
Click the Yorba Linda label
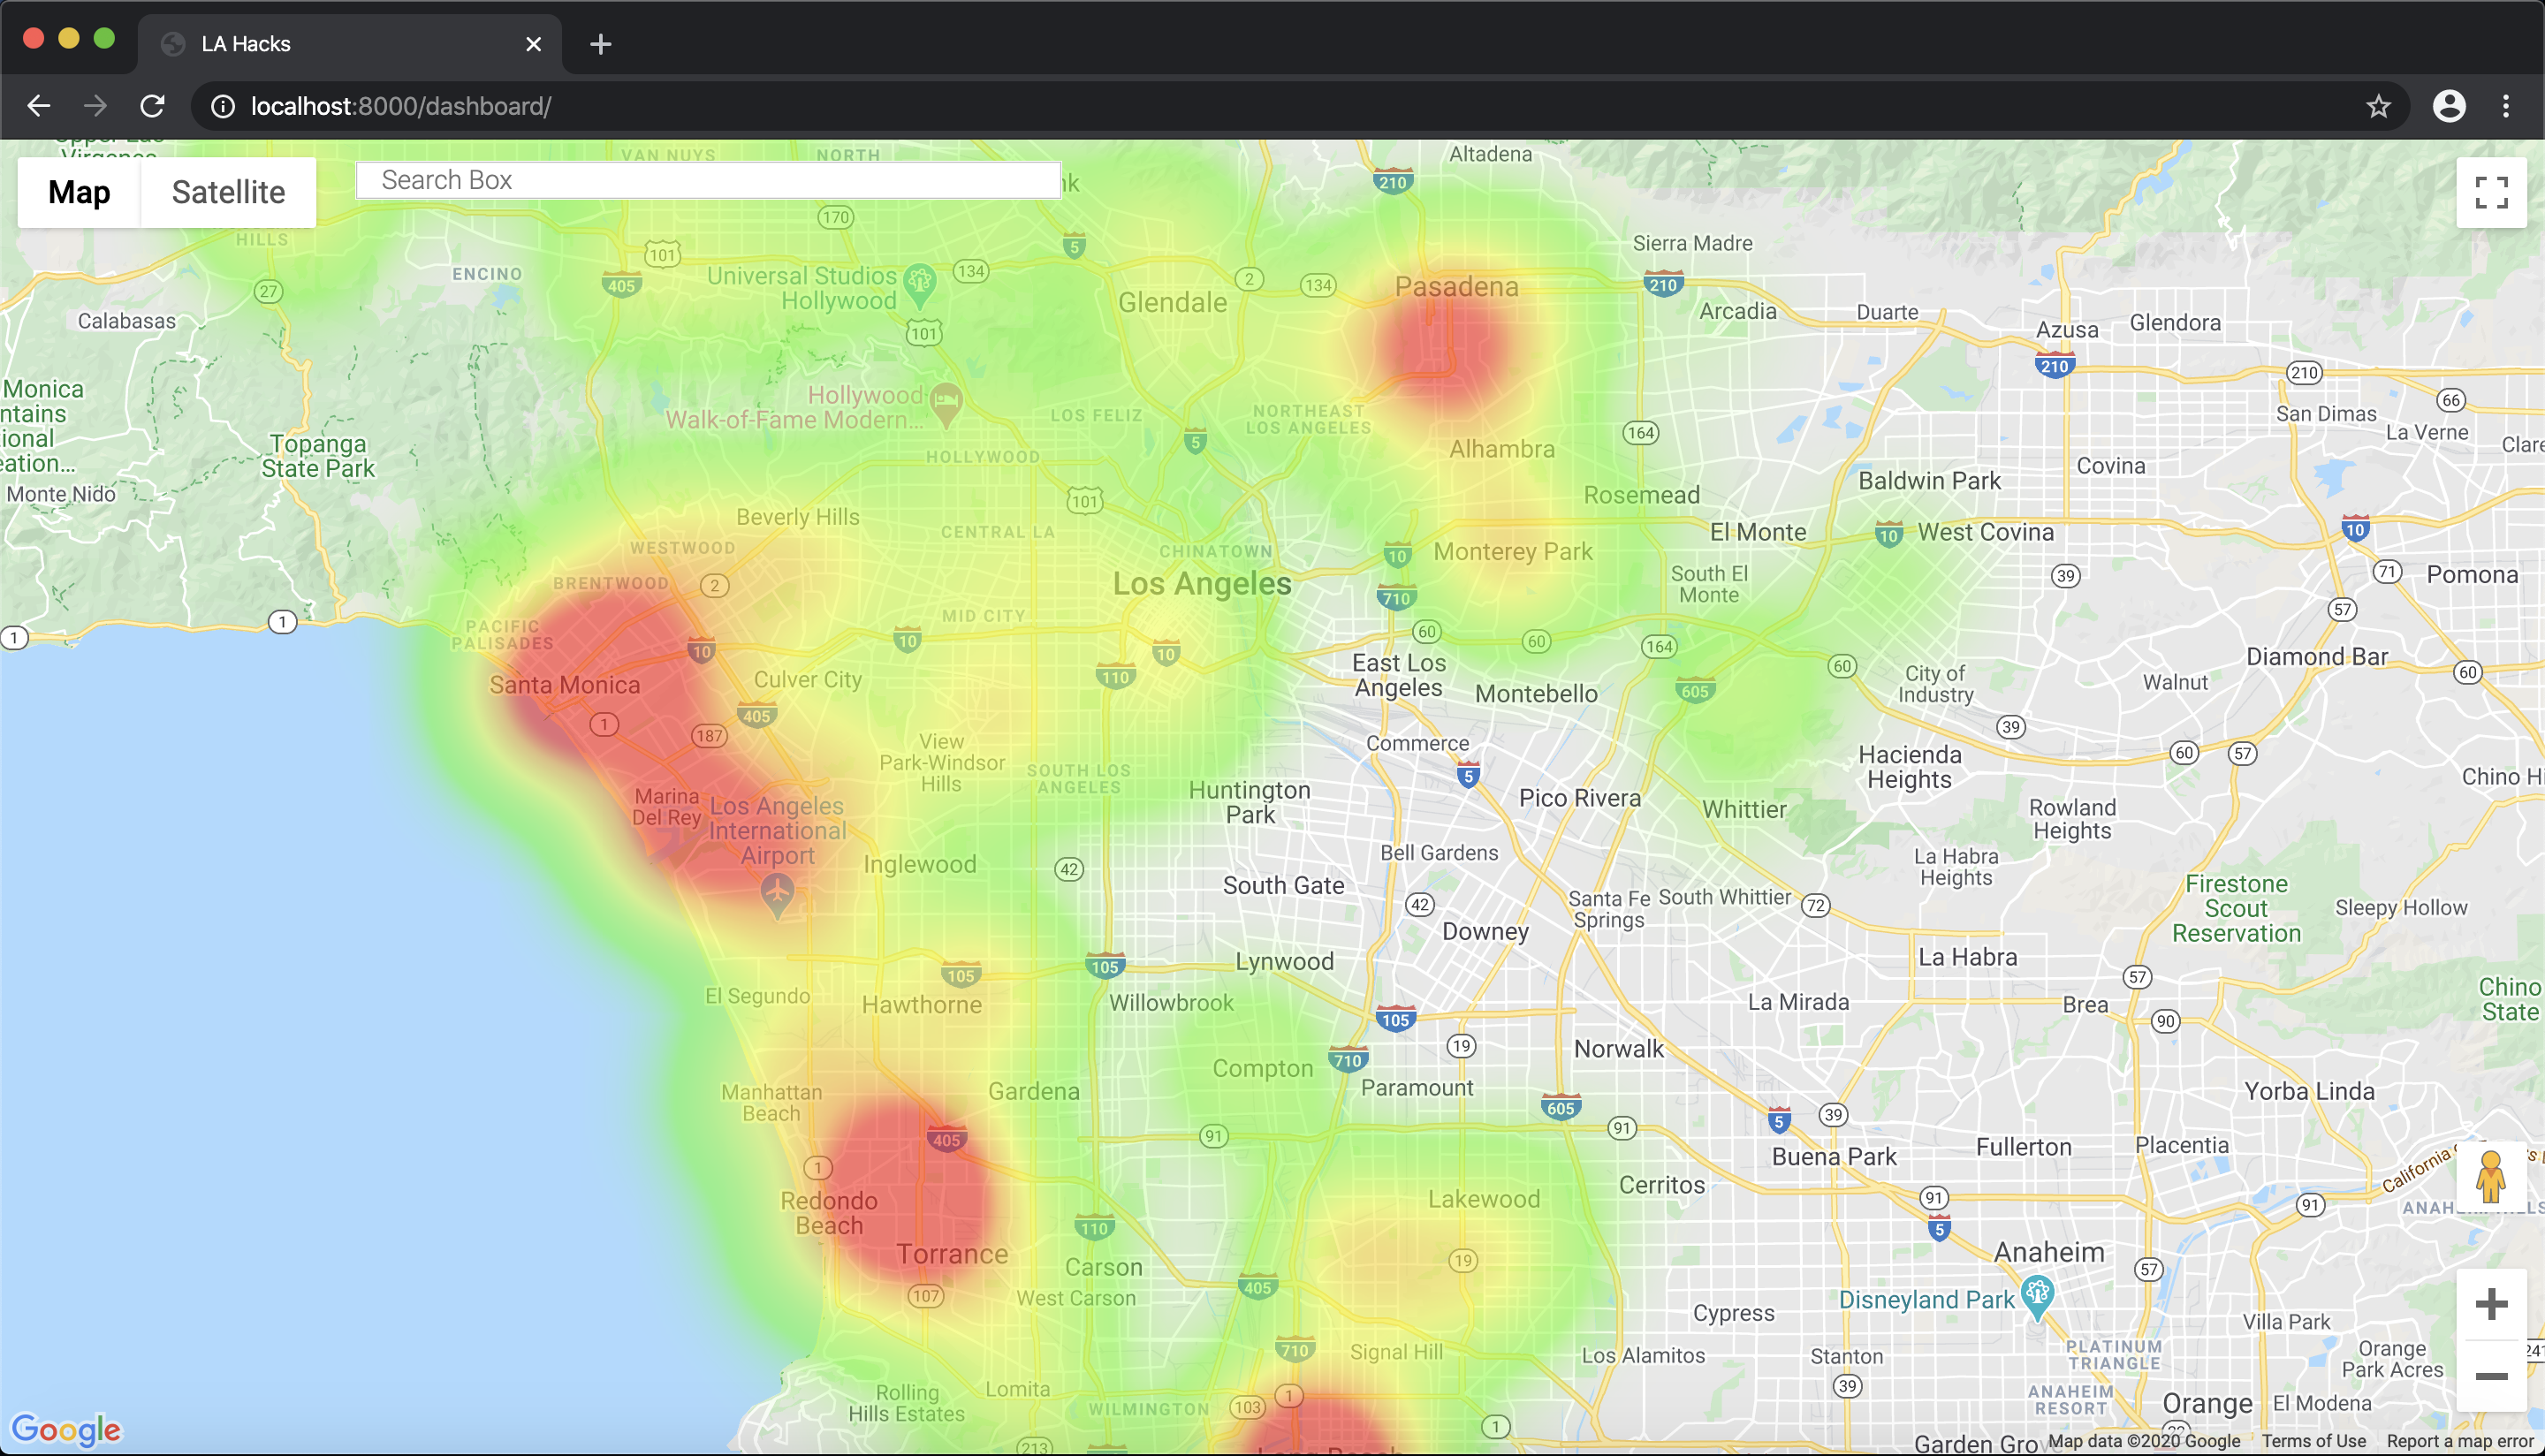(x=2308, y=1091)
